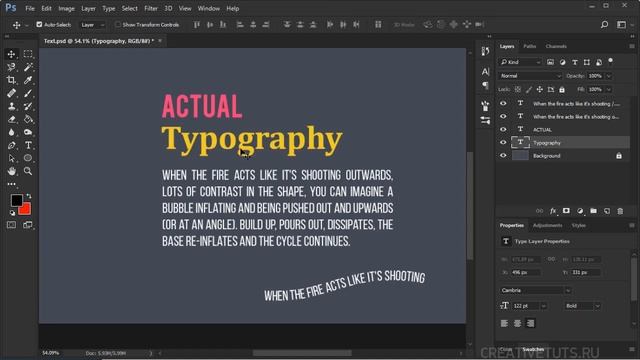This screenshot has height=360, width=640.
Task: Click the foreground color swatch
Action: coord(17,200)
